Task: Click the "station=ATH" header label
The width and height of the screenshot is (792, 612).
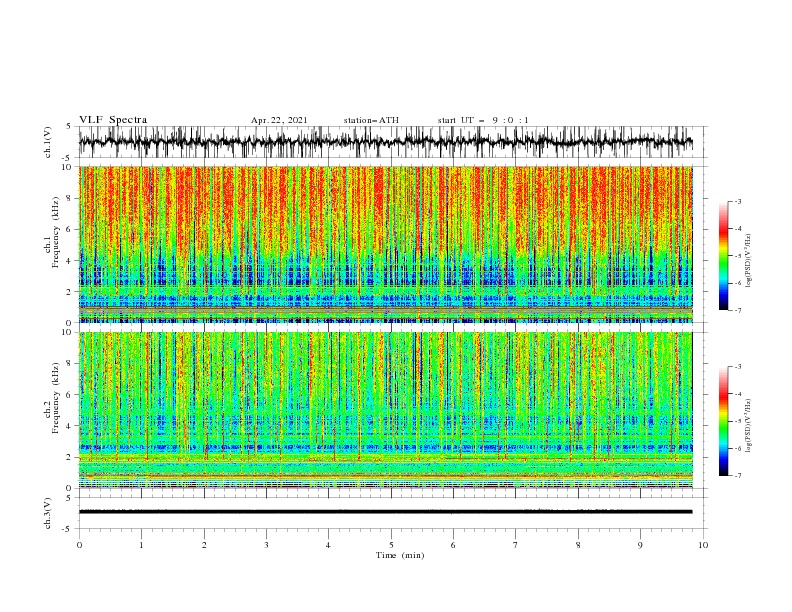Action: coord(371,120)
